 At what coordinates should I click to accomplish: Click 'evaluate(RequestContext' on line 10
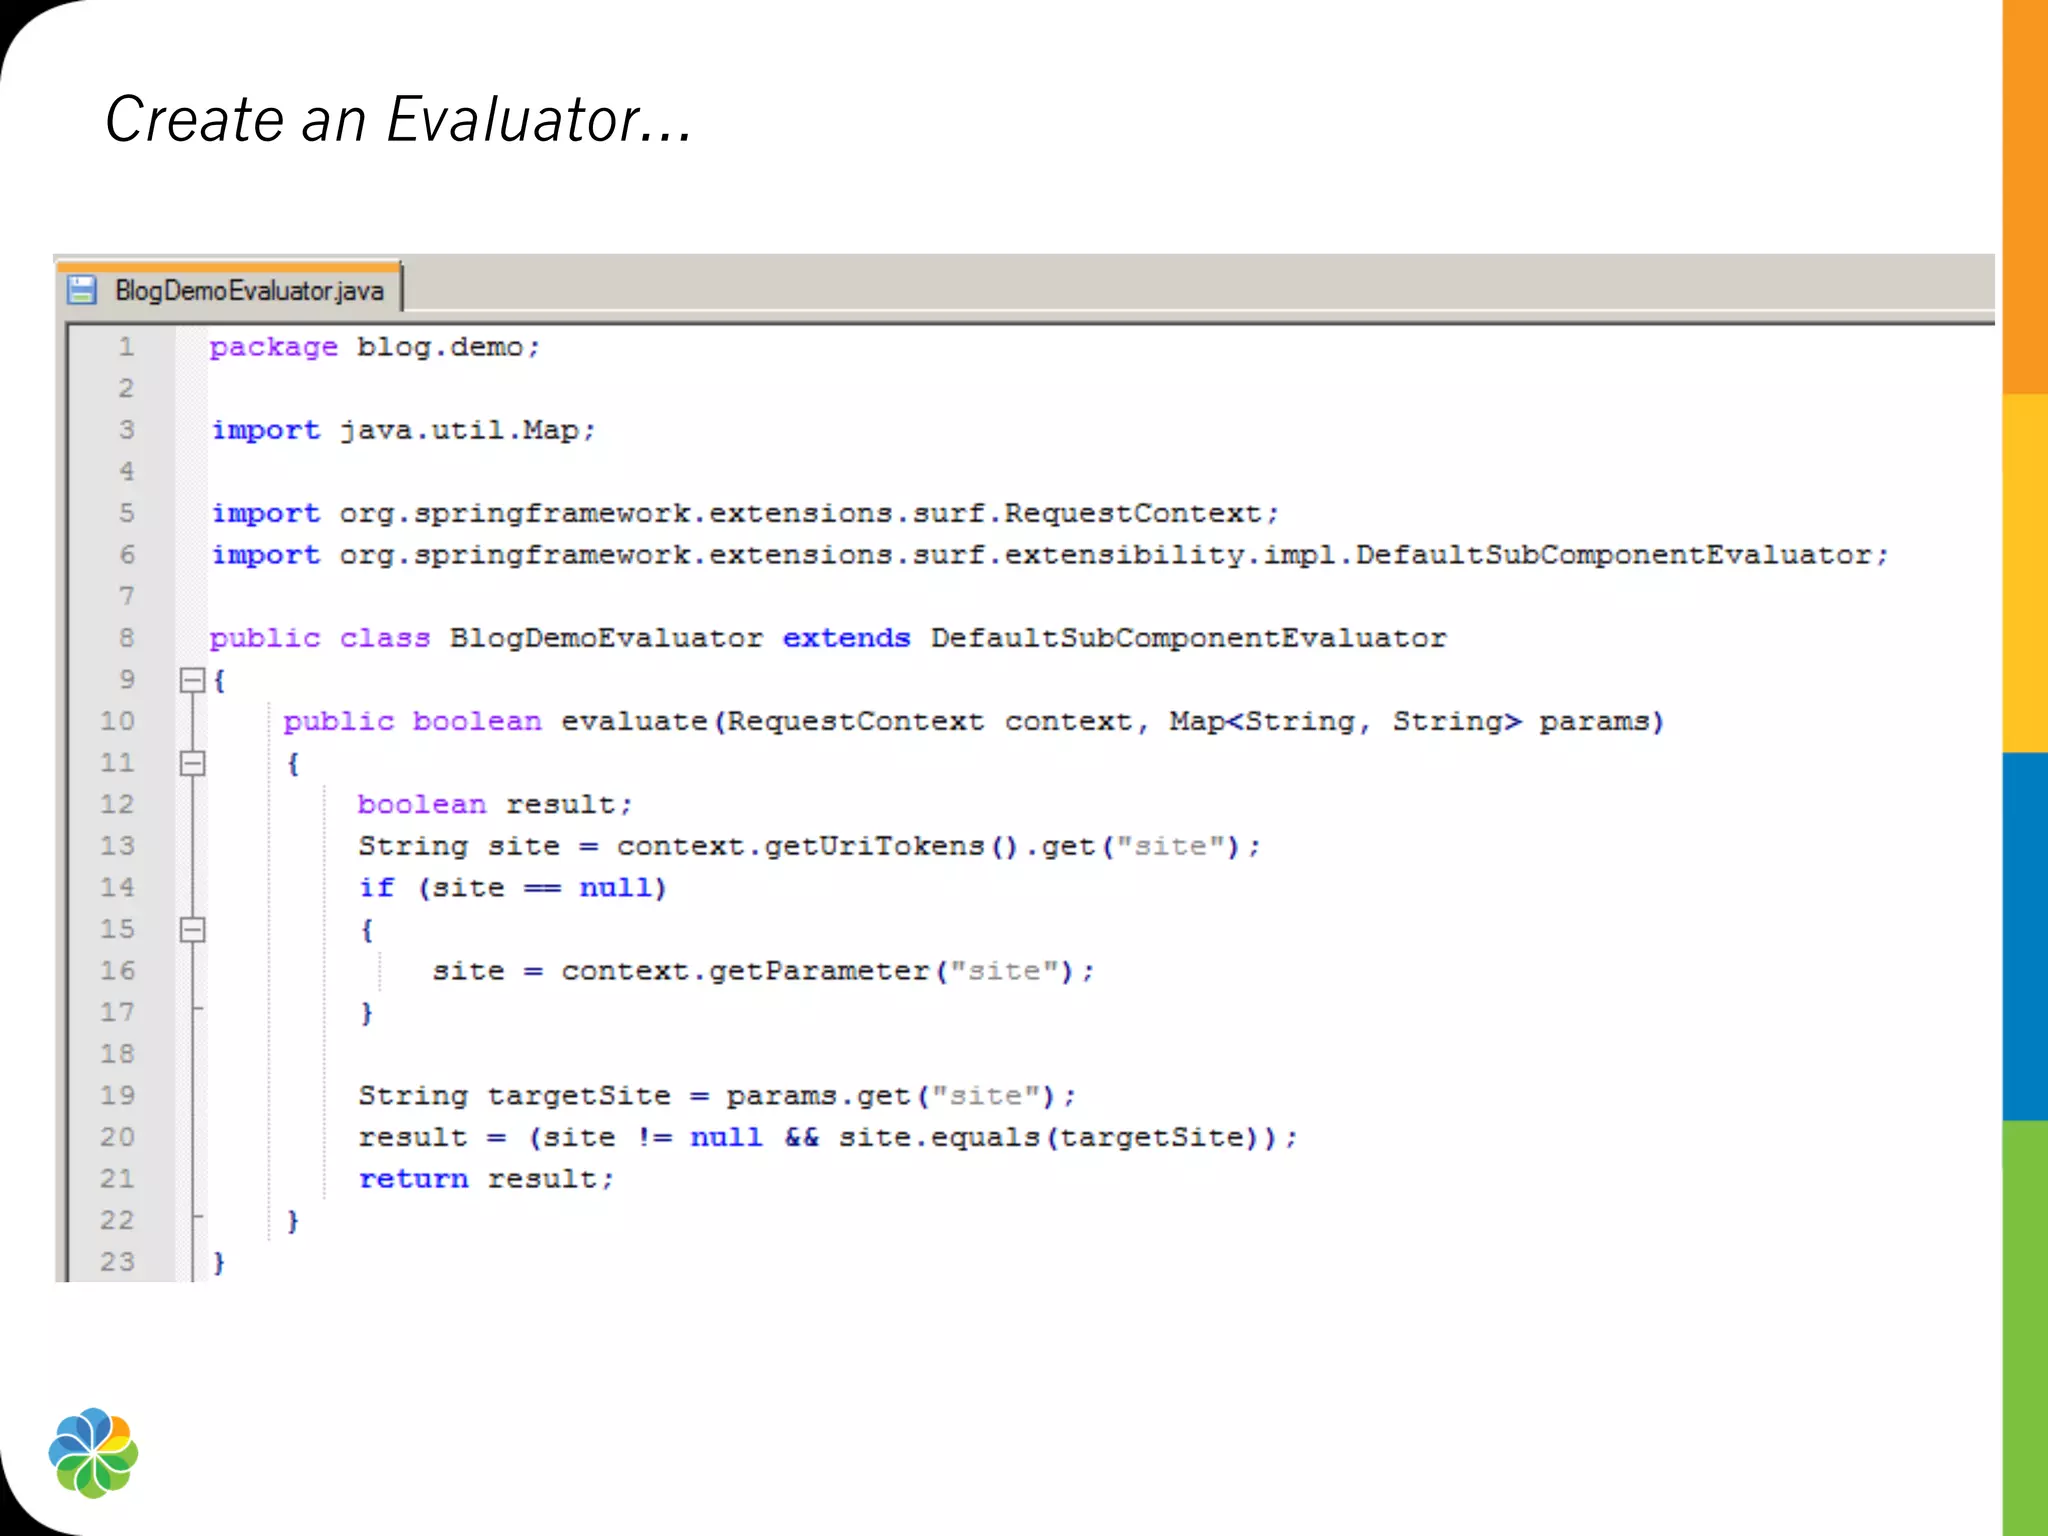tap(772, 722)
